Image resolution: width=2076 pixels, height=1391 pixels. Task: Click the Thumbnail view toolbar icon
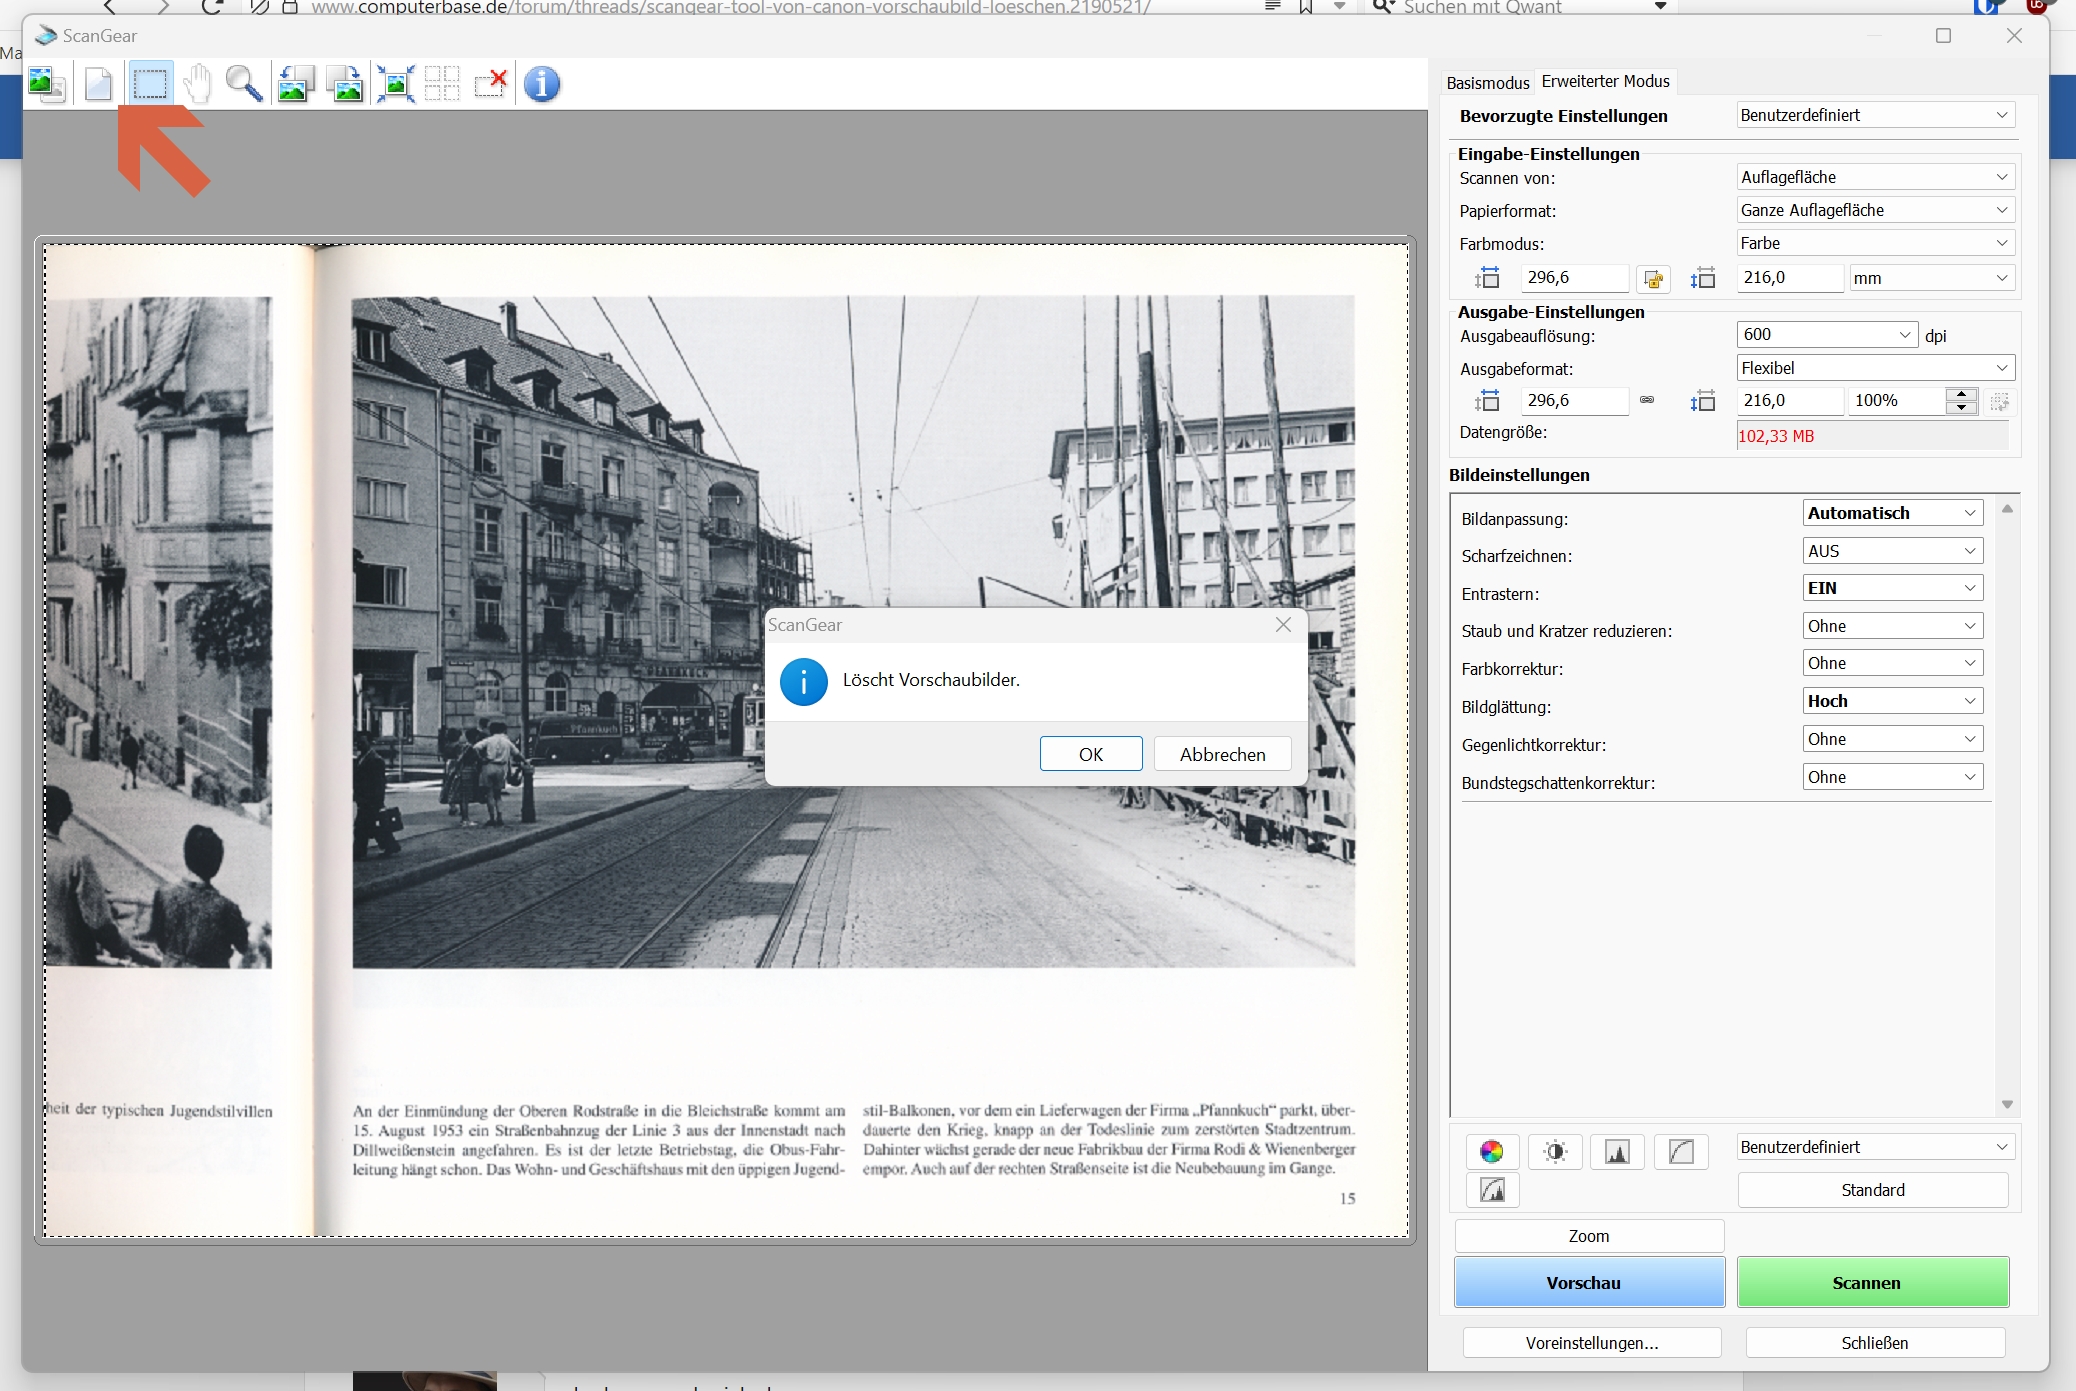coord(46,84)
